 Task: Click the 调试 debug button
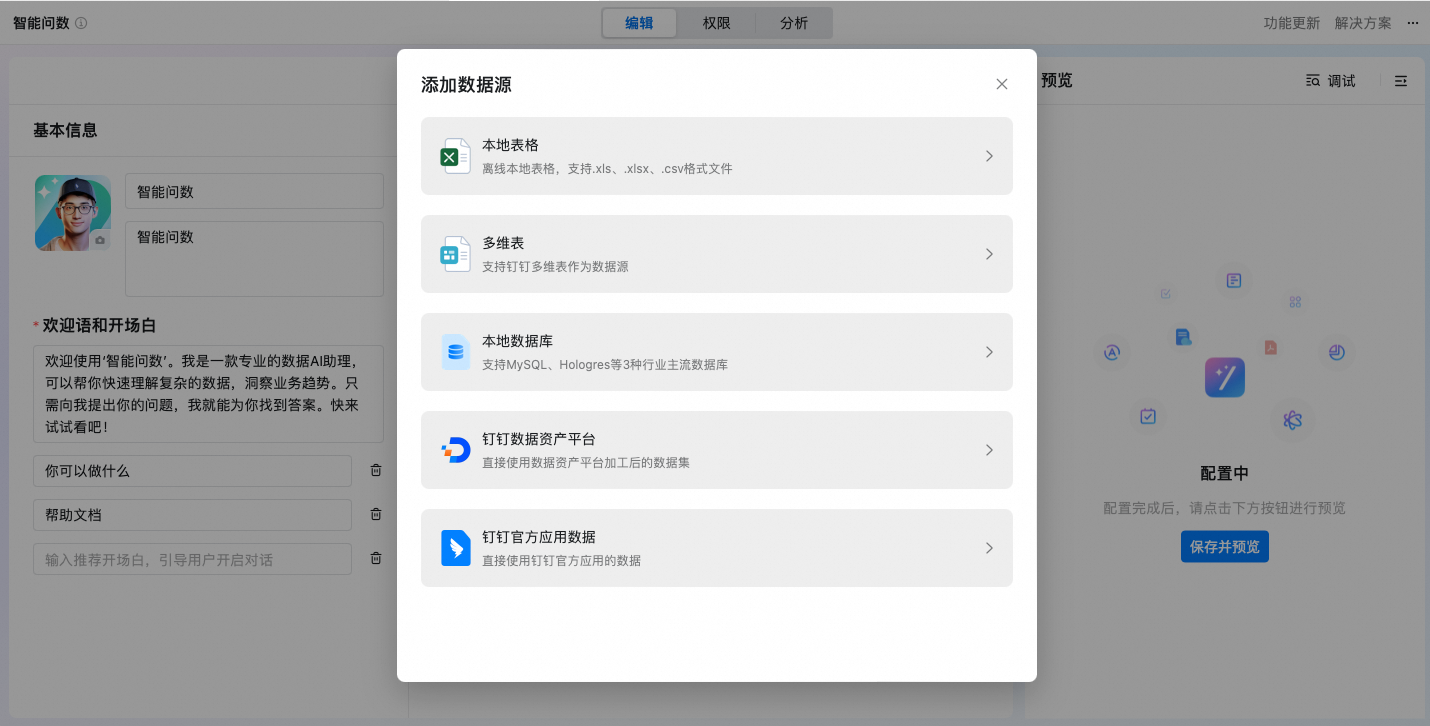pos(1330,81)
